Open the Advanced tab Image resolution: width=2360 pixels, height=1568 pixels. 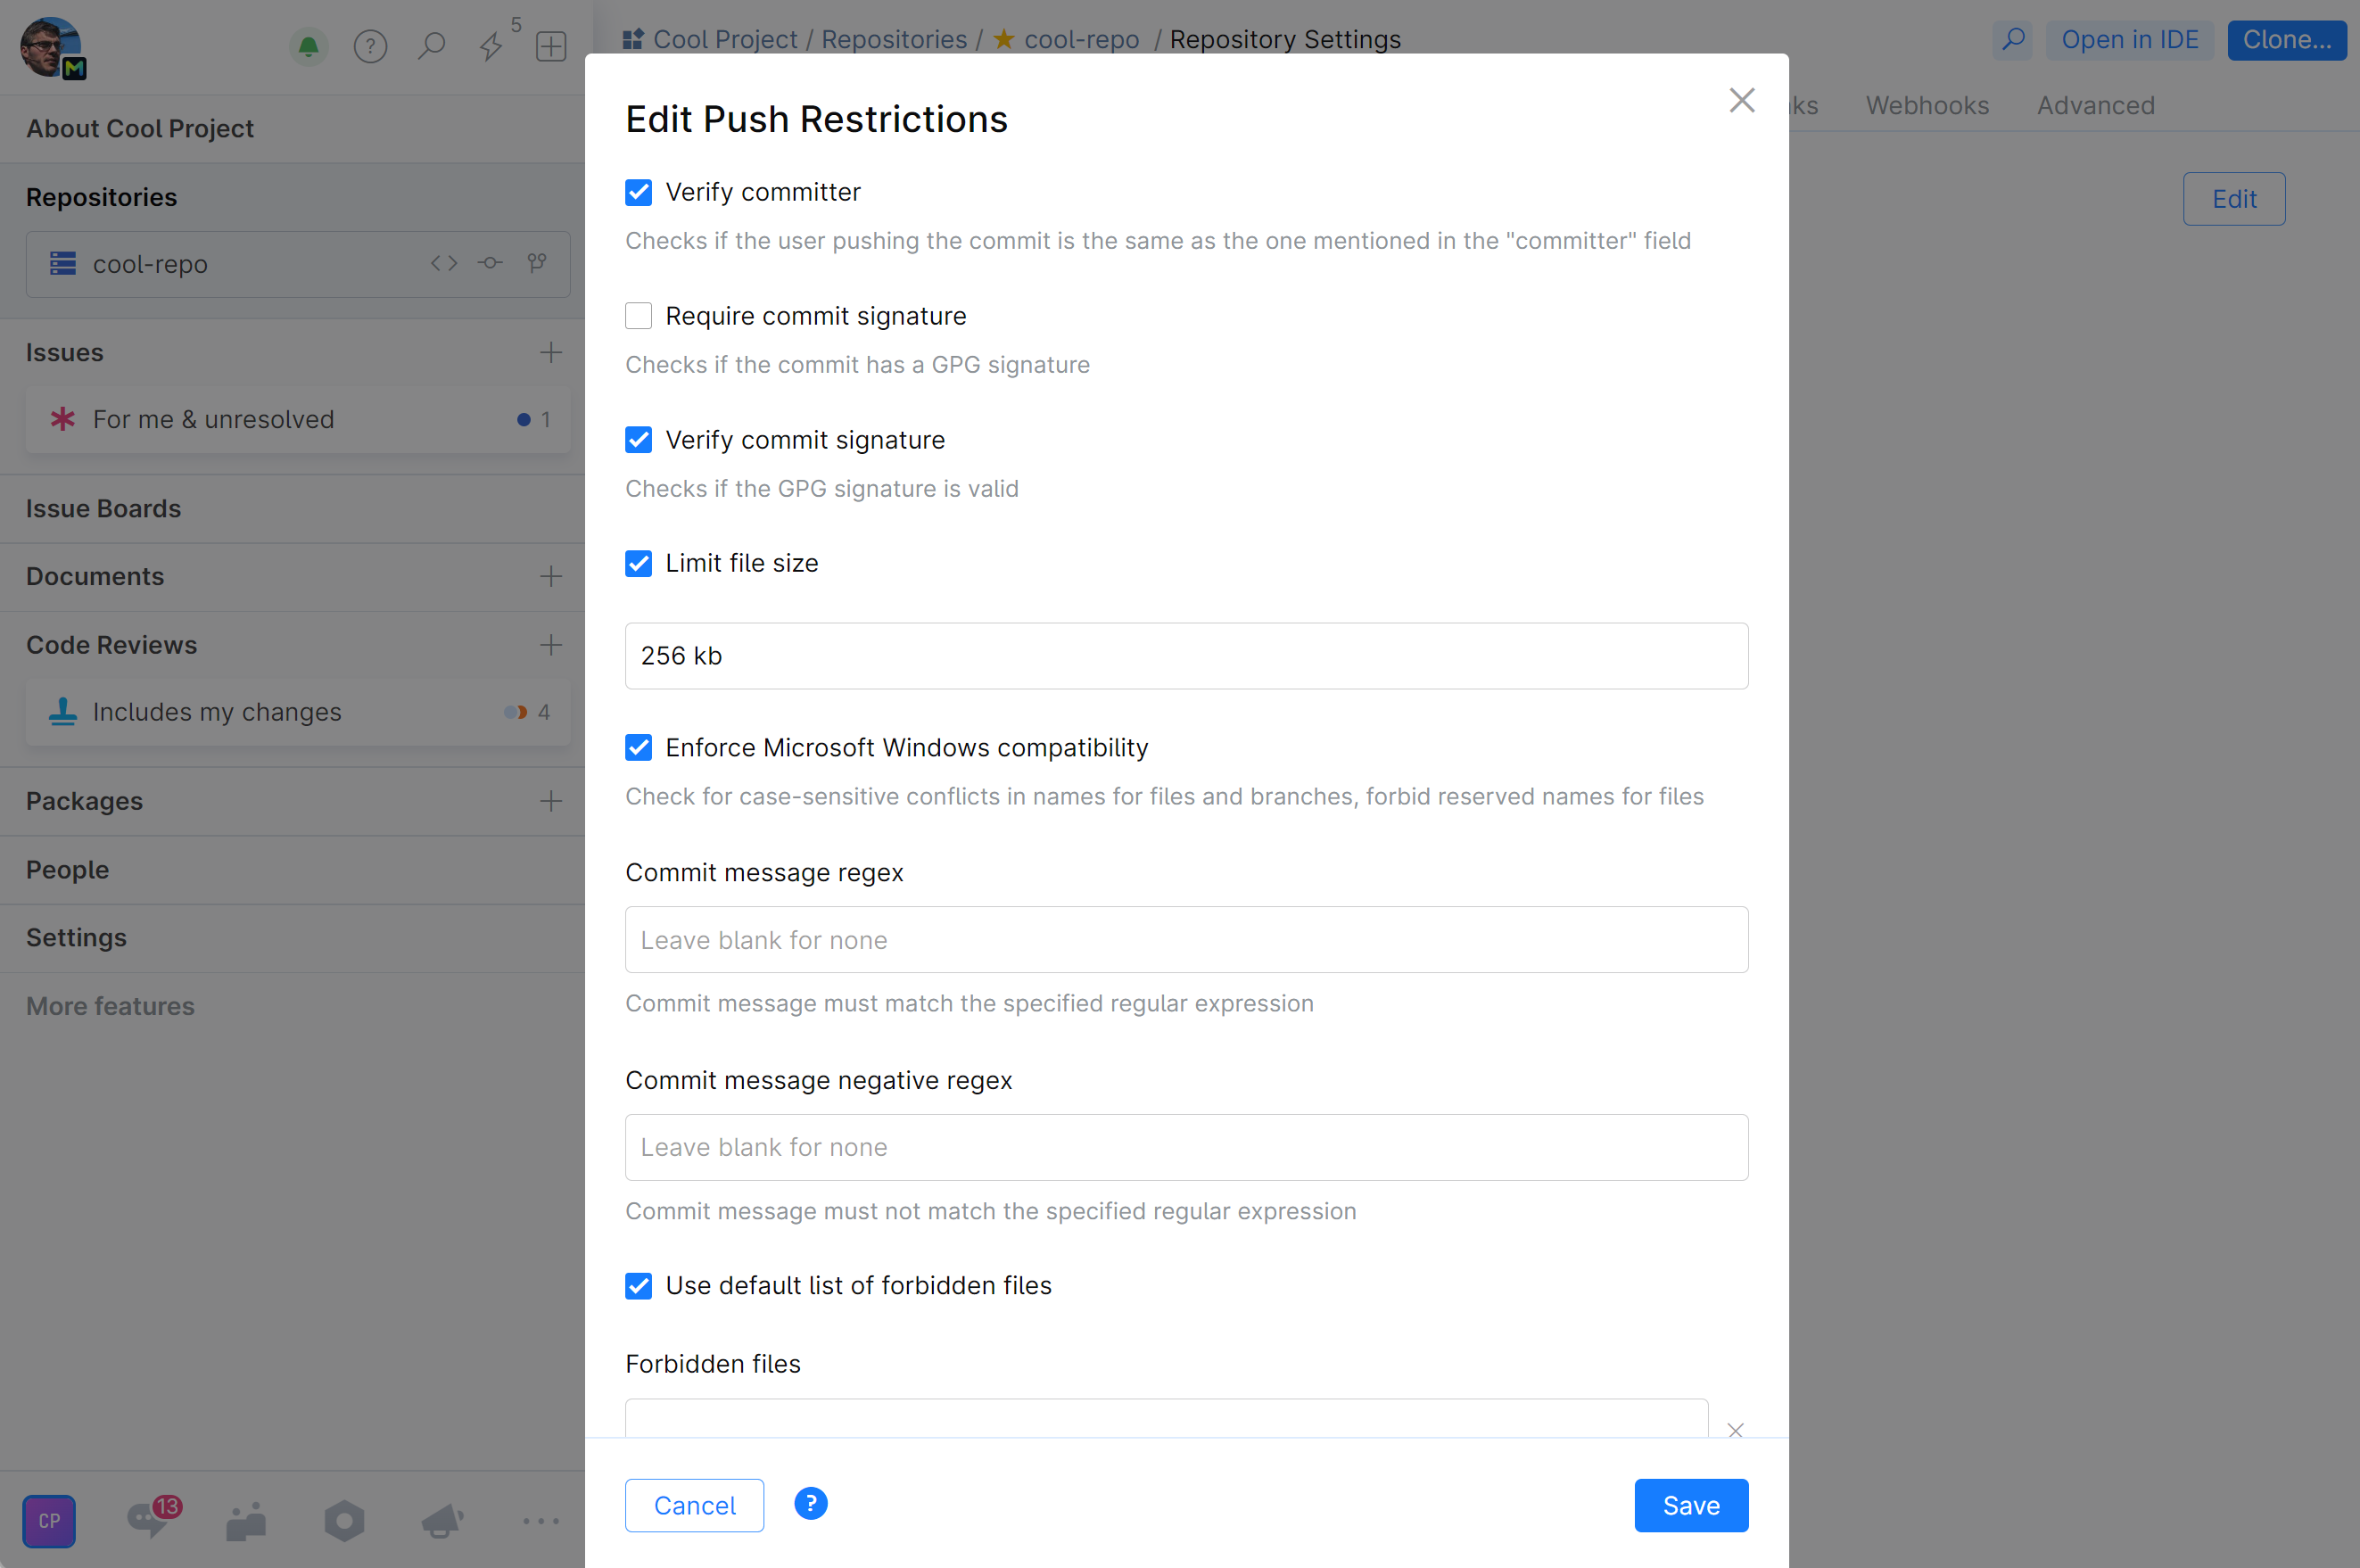click(x=2095, y=105)
